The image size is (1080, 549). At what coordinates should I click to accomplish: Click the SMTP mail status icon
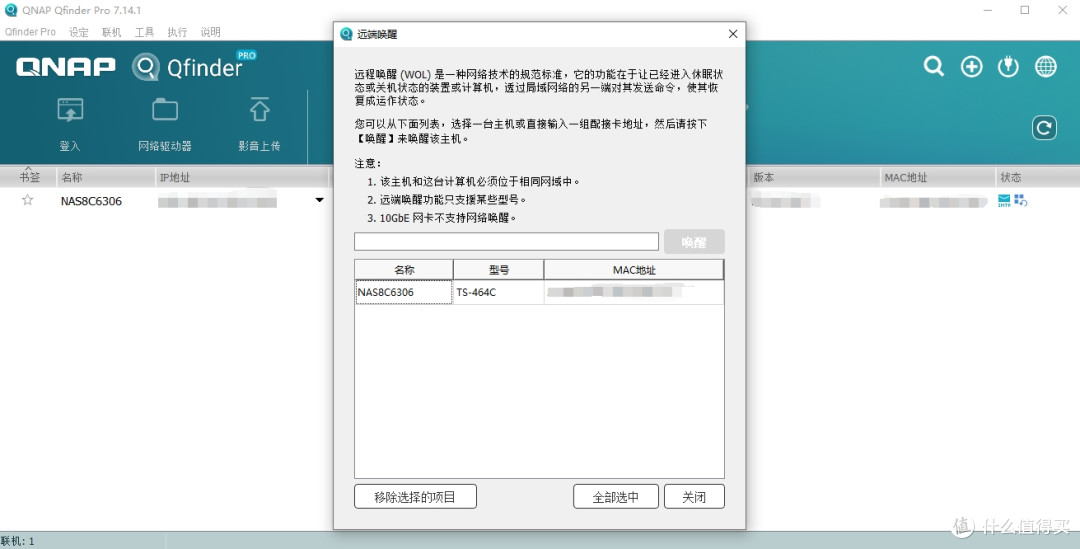[1004, 200]
